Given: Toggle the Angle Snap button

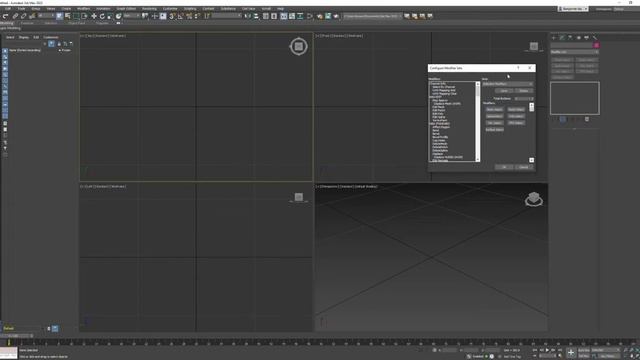Looking at the screenshot, I should 180,16.
